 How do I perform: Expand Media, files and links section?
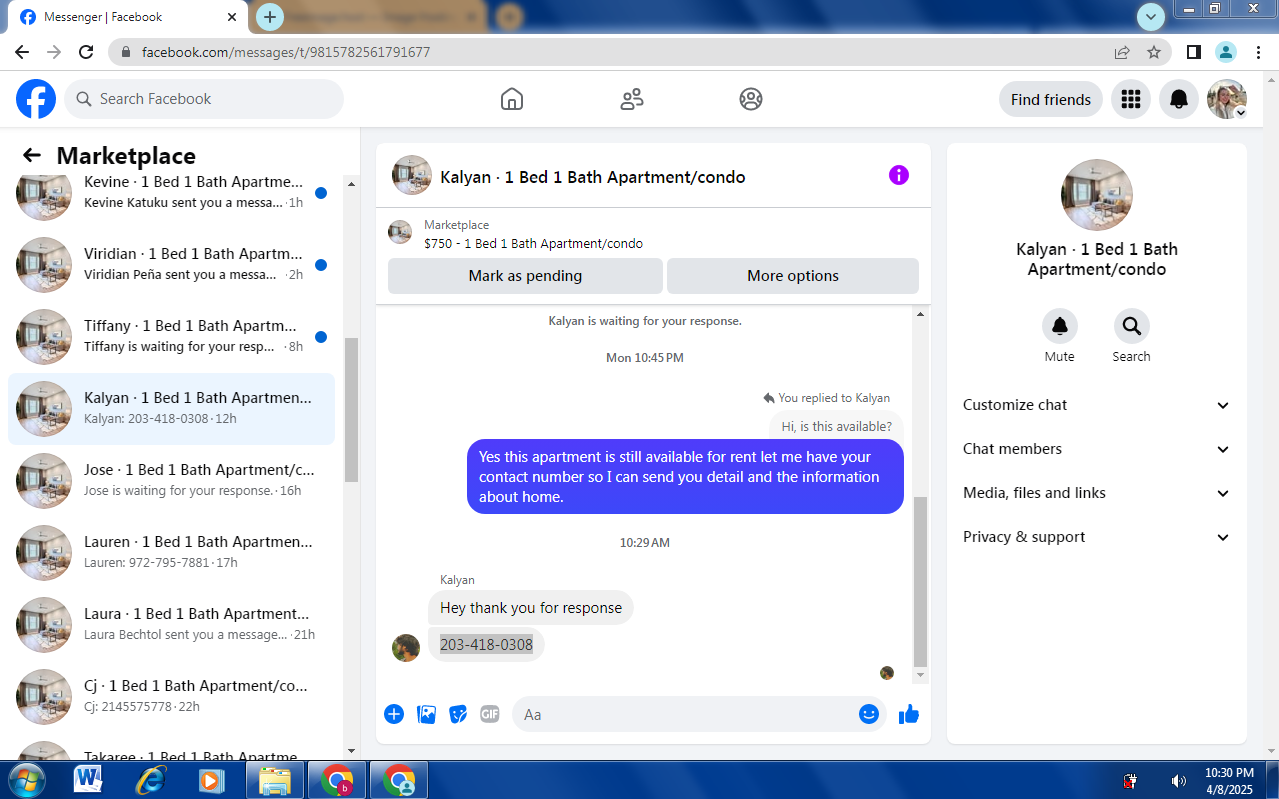1097,493
